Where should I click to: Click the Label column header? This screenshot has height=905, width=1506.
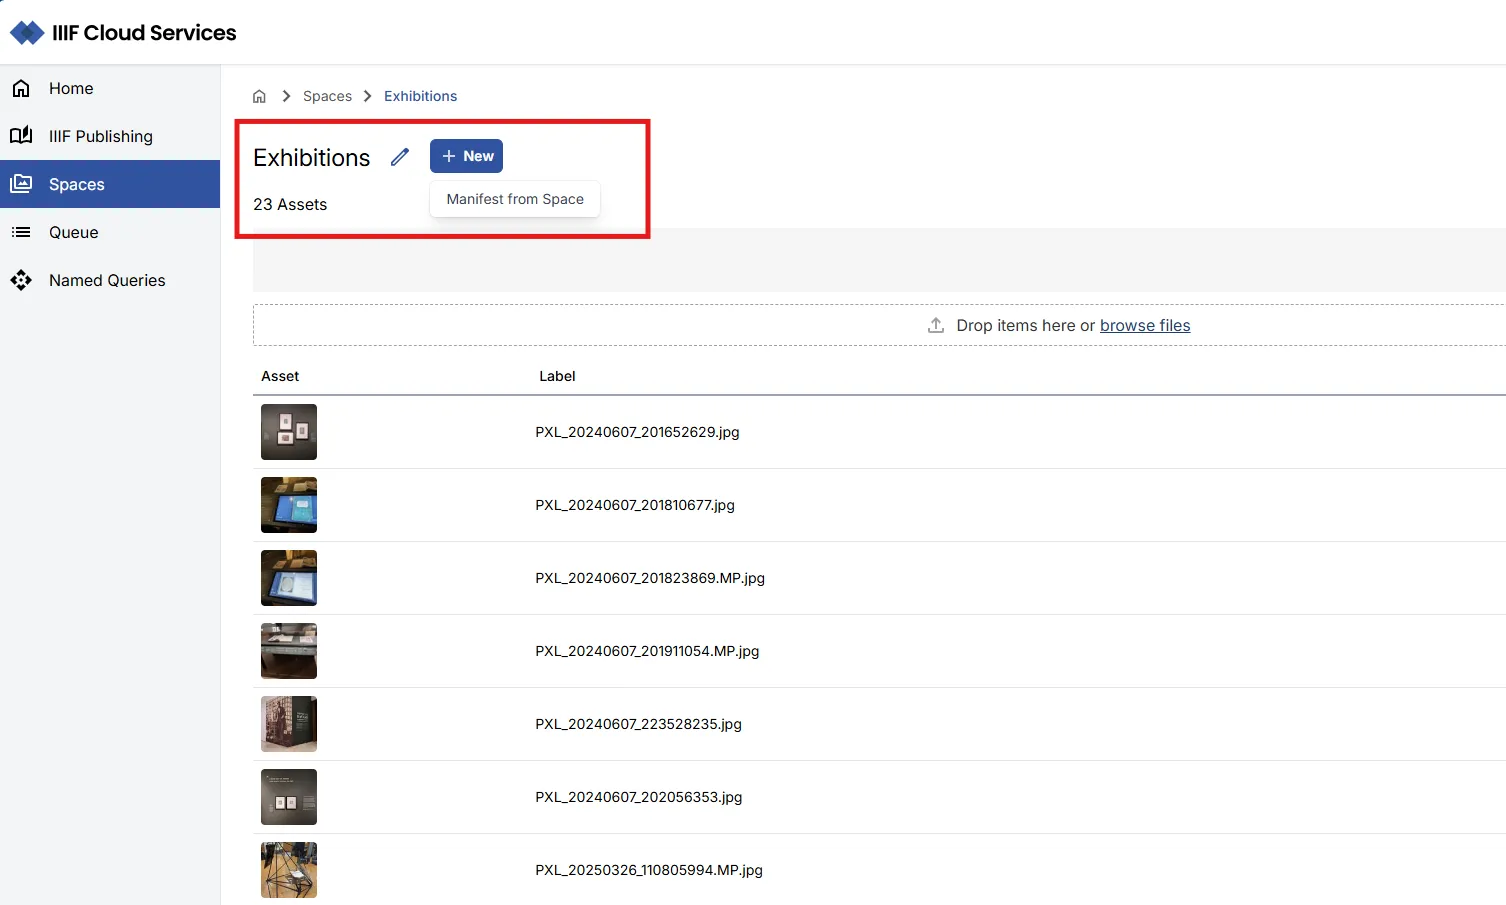pyautogui.click(x=557, y=376)
